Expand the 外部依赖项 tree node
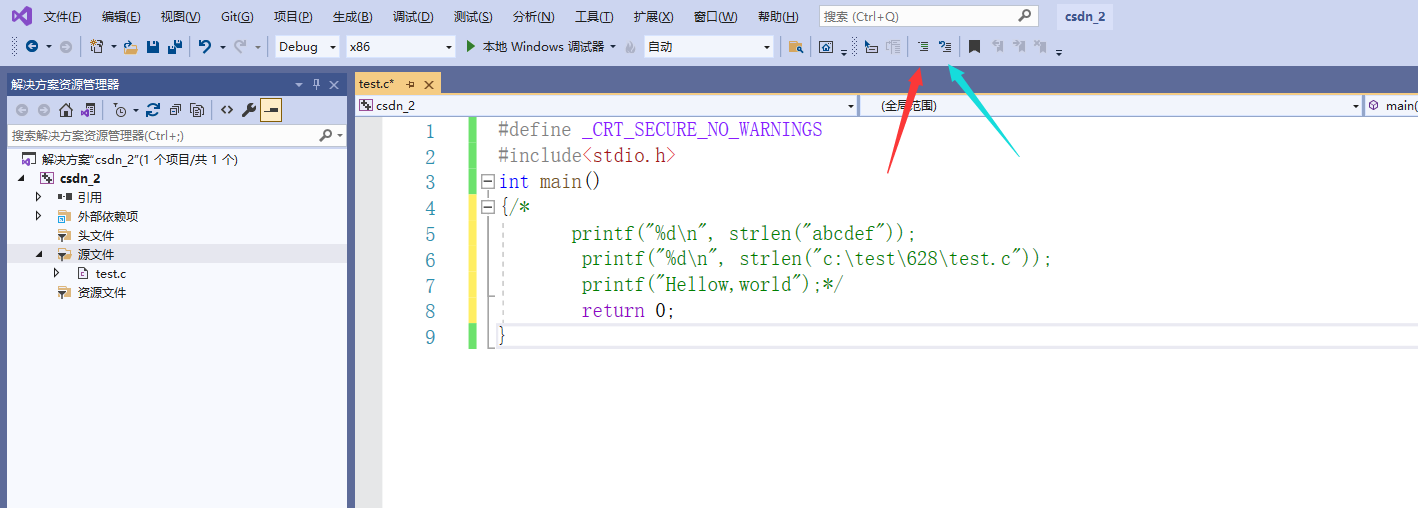The width and height of the screenshot is (1418, 508). pos(39,216)
